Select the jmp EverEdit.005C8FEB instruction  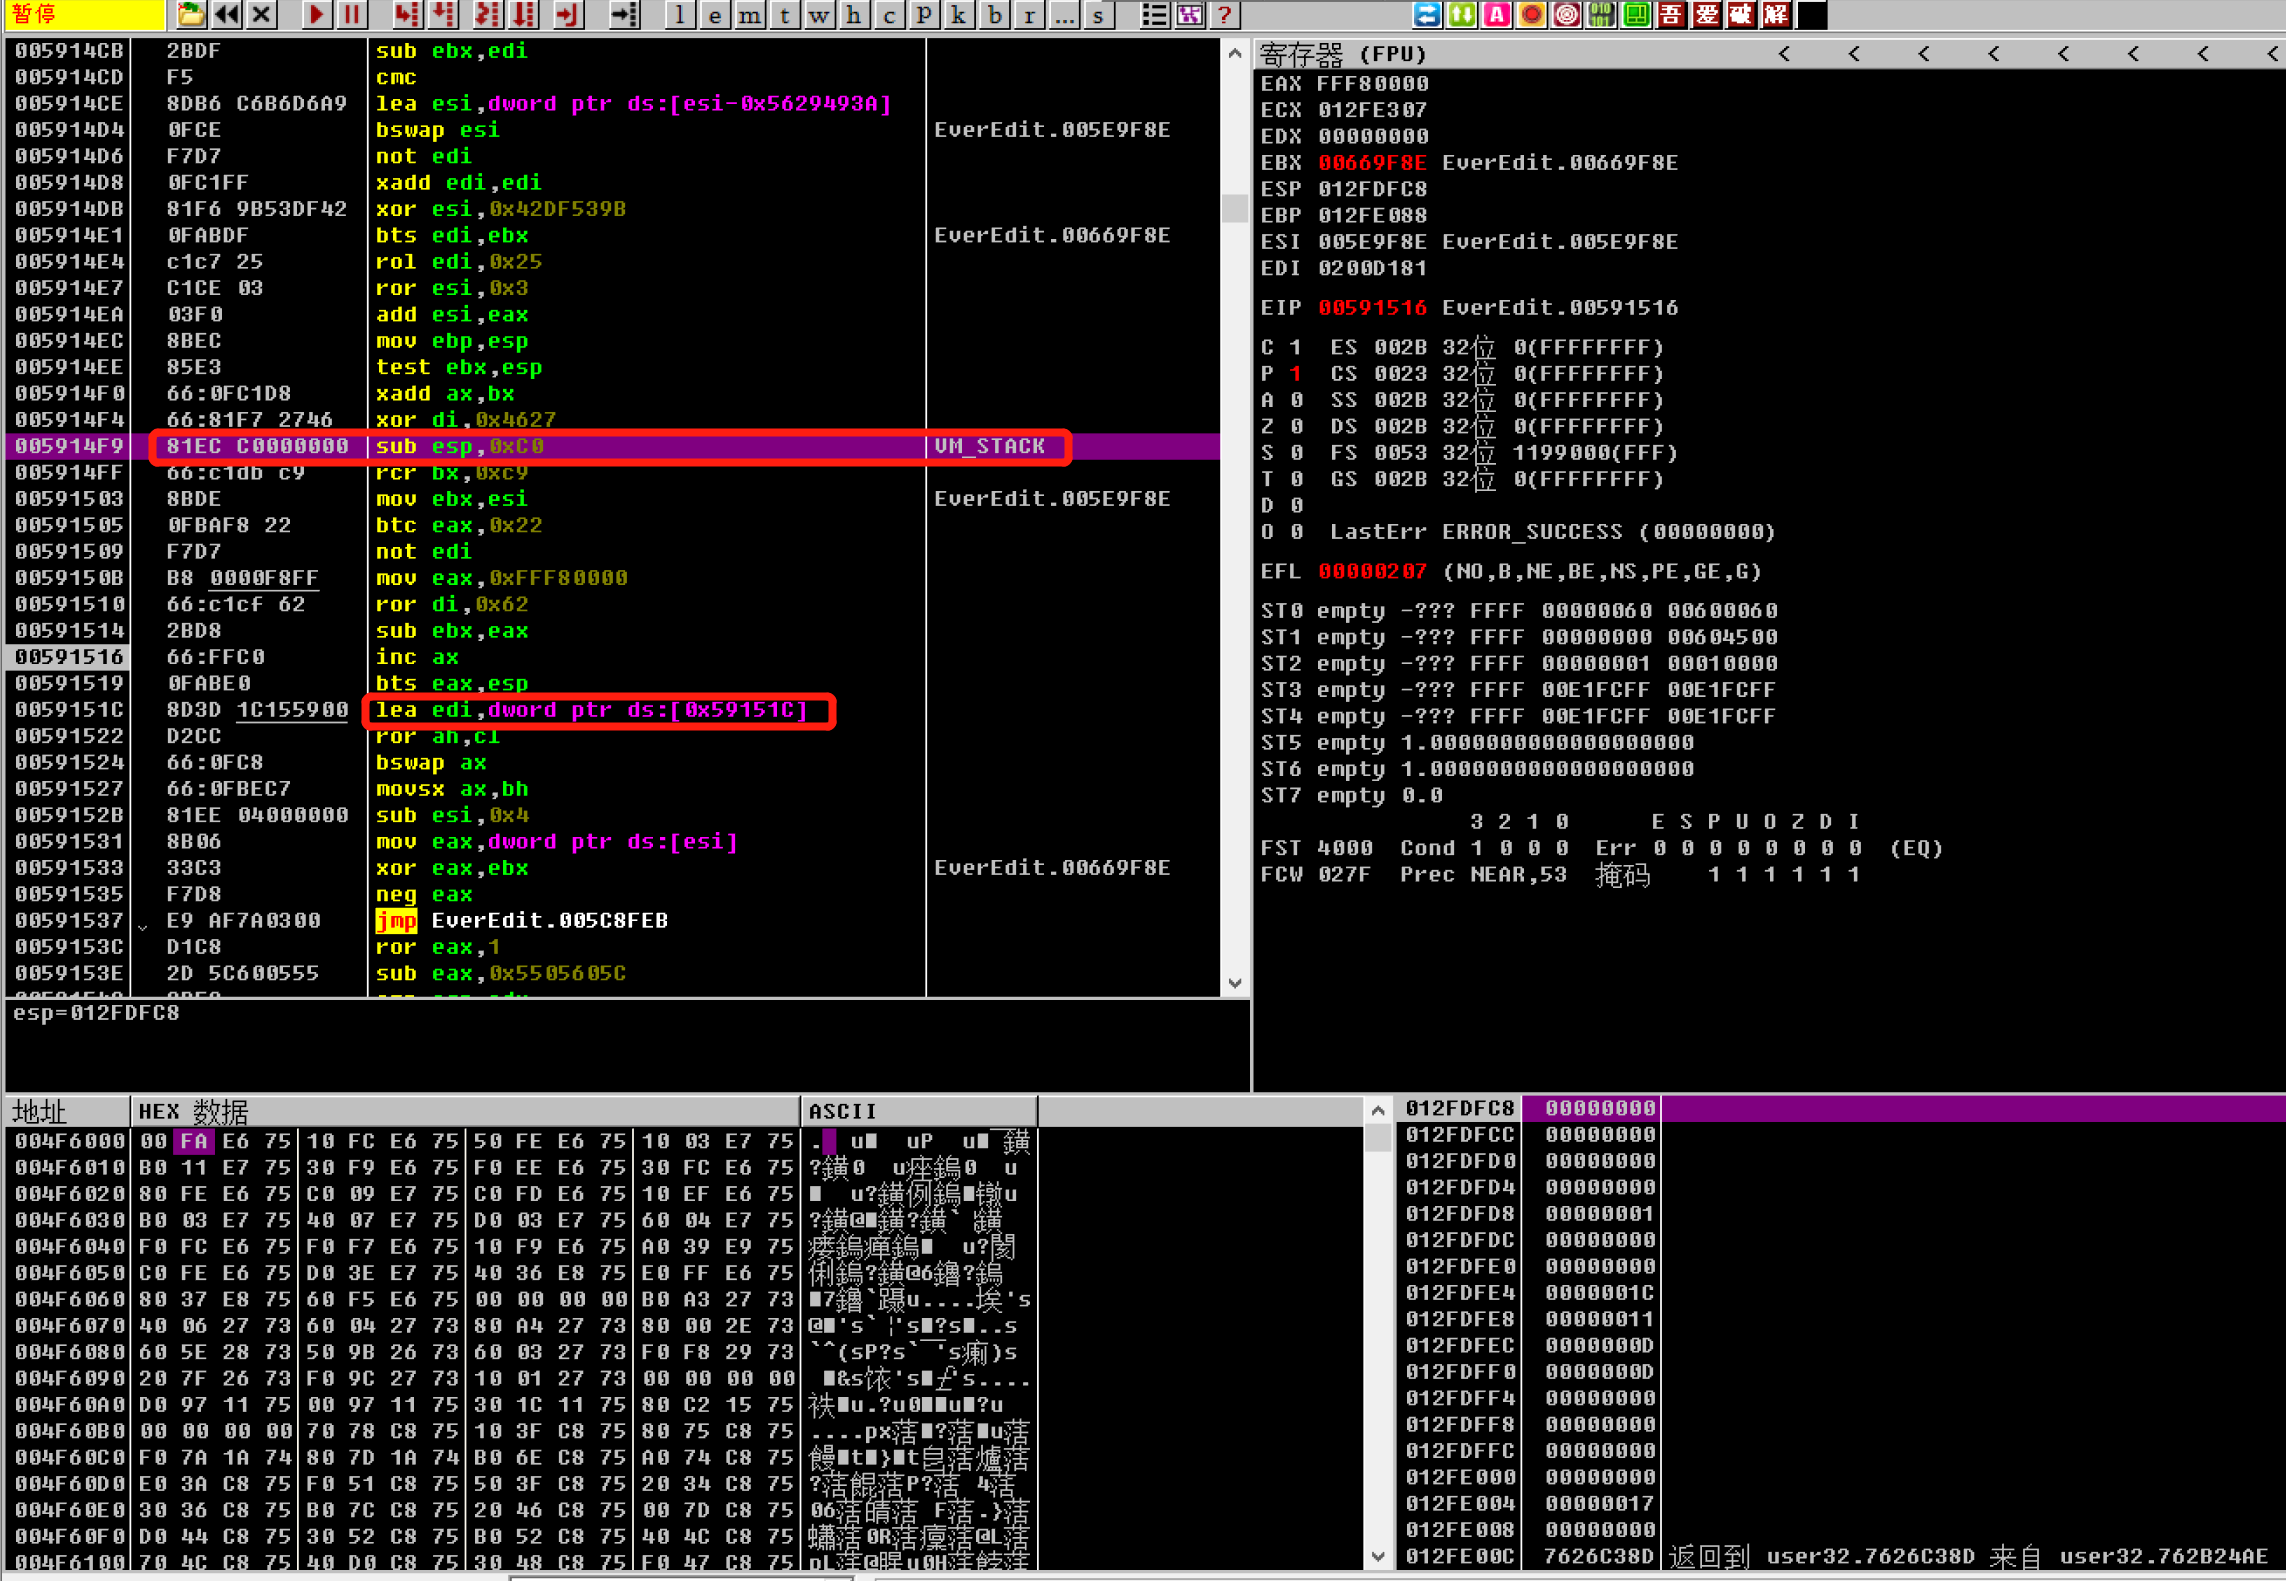pyautogui.click(x=612, y=921)
